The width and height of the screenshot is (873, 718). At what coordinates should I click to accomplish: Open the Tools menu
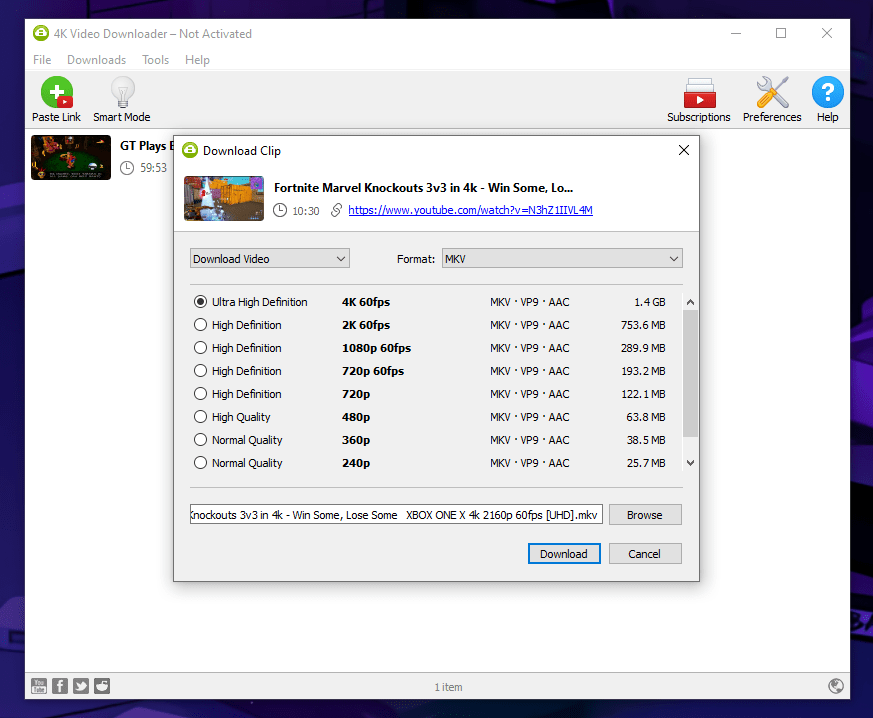point(155,59)
